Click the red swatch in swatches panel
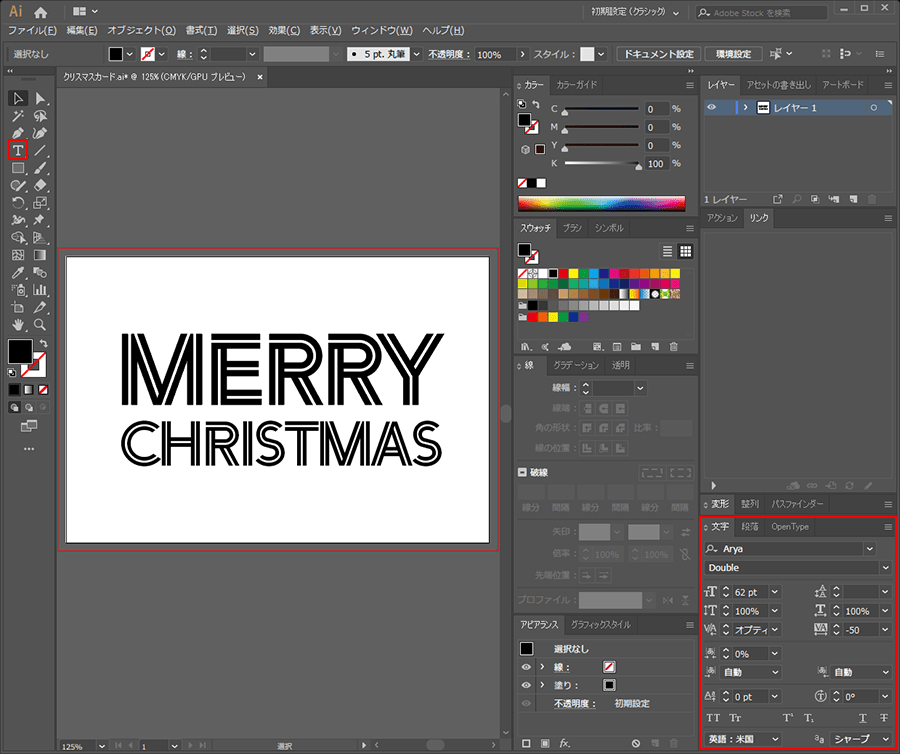900x754 pixels. (x=563, y=273)
